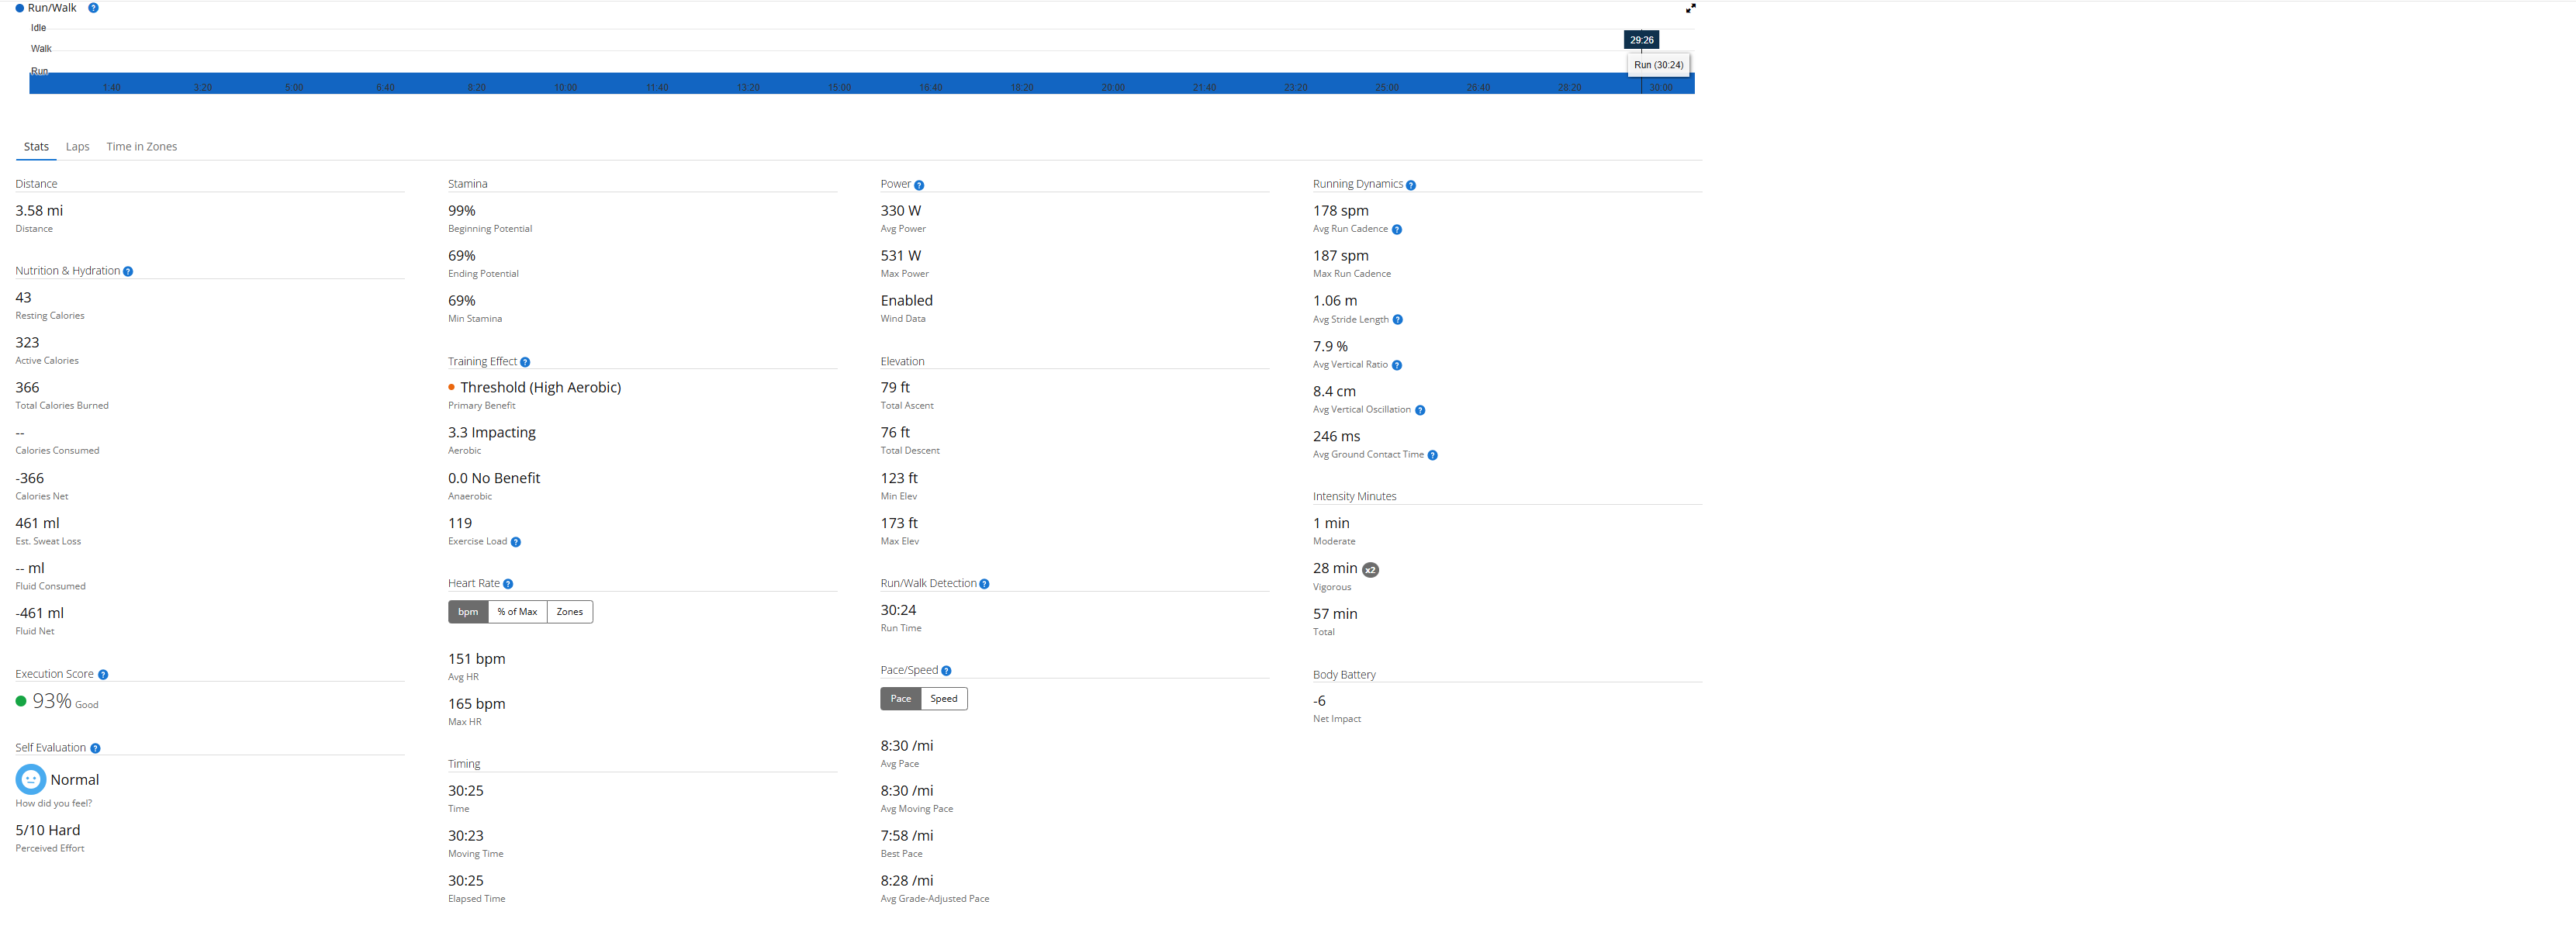Screen dimensions: 2576x936
Task: Select the Pace display button
Action: pos(900,699)
